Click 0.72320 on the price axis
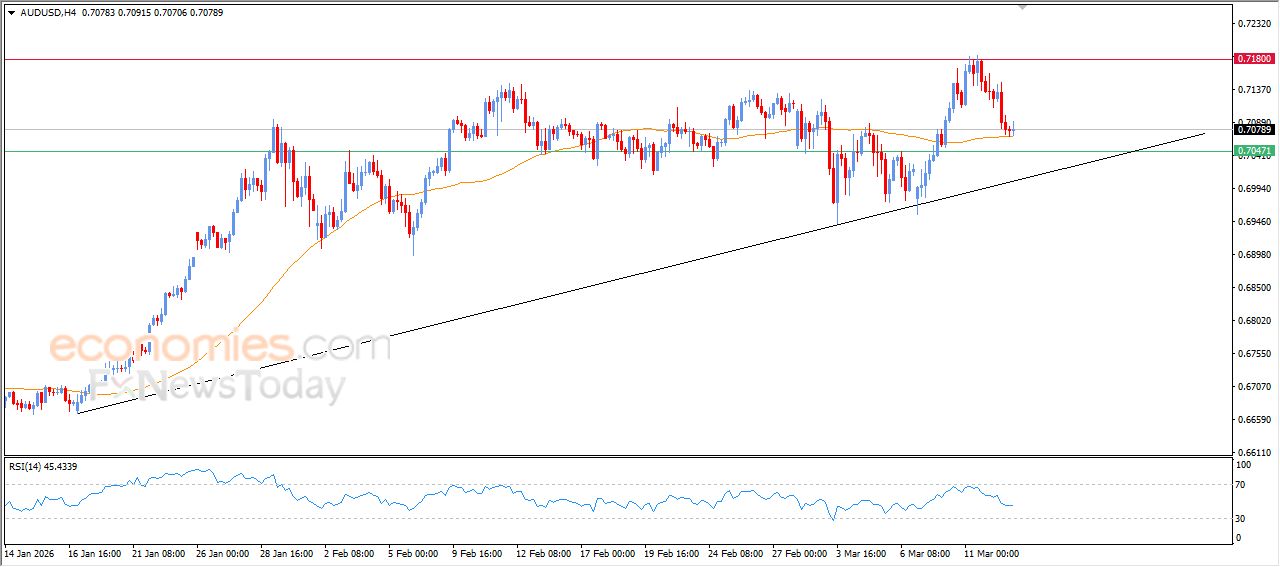The width and height of the screenshot is (1280, 567). tap(1254, 23)
